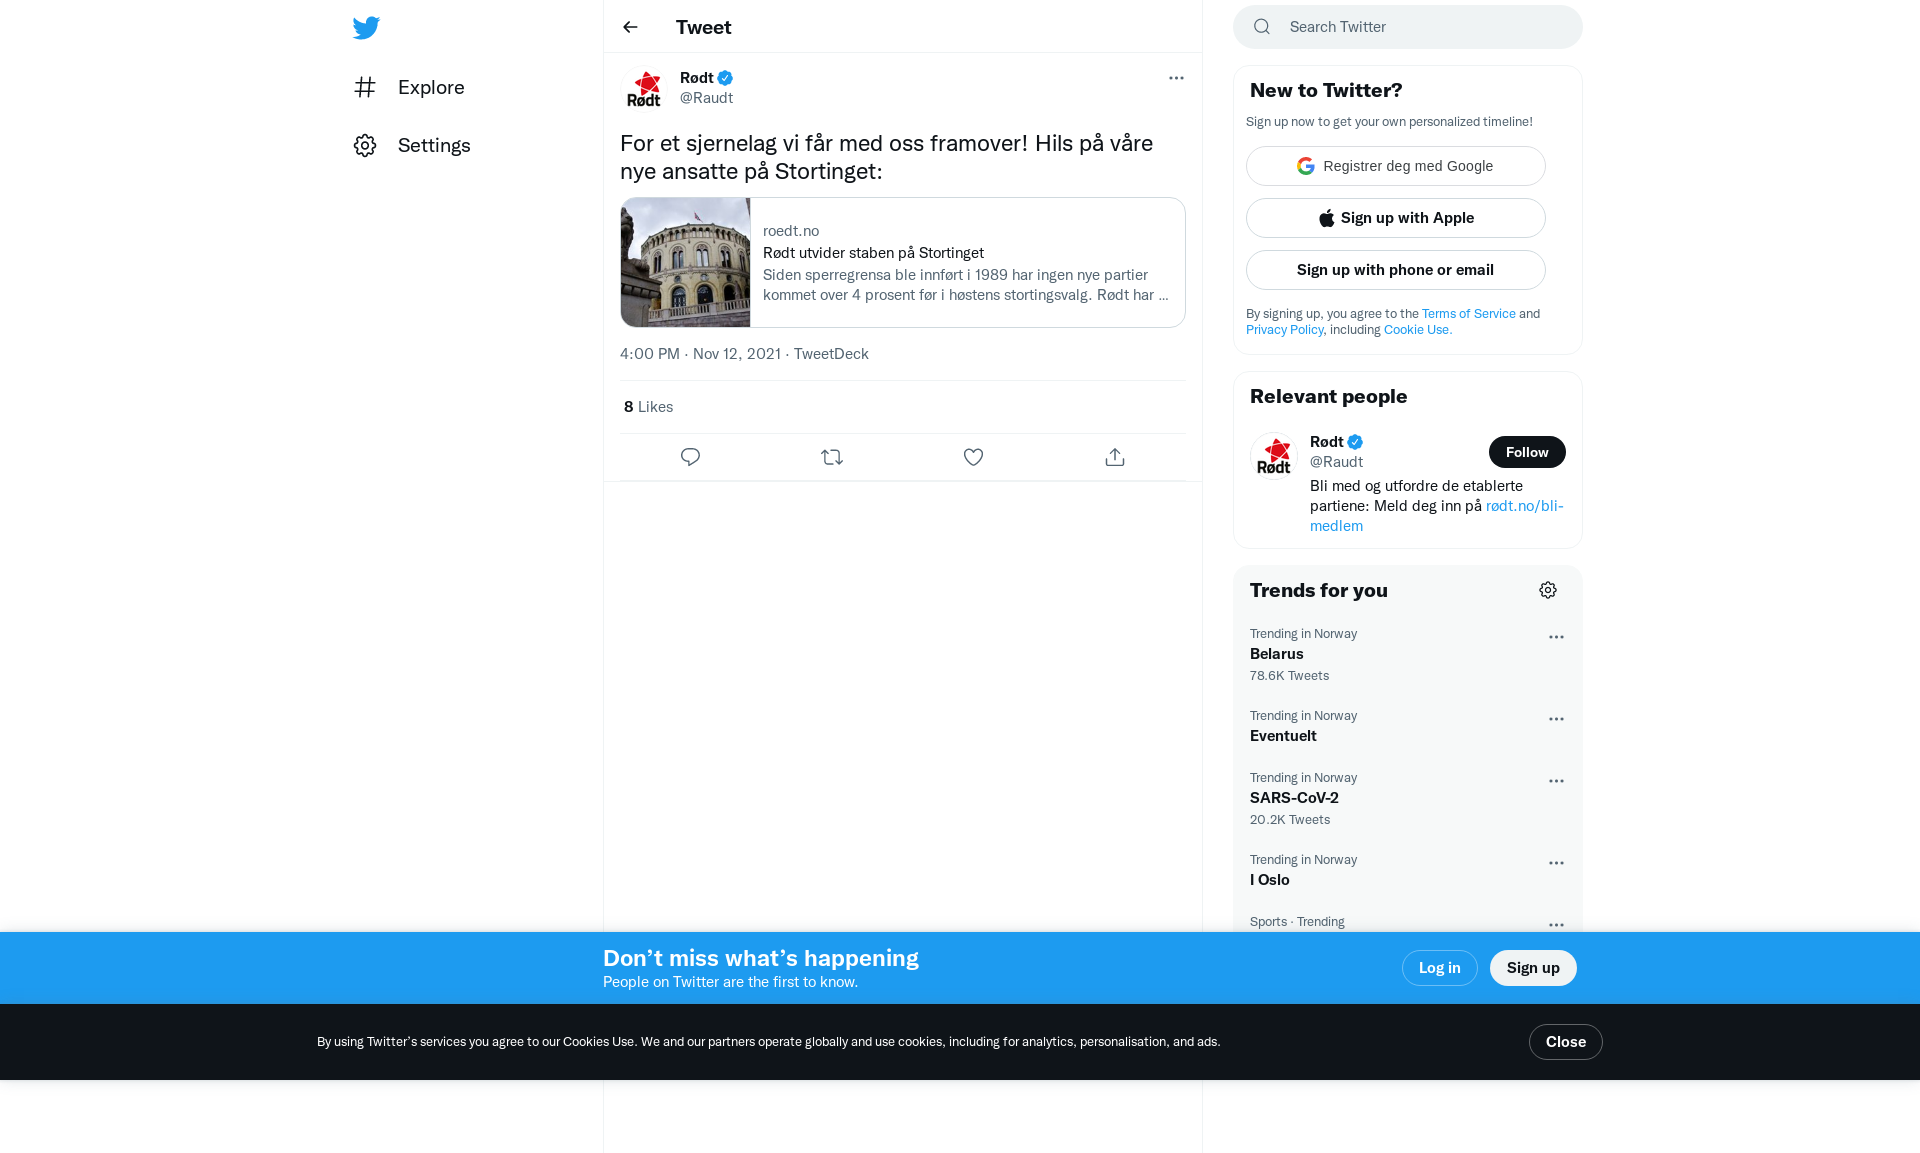Click the verified badge next to Rødt
The image size is (1920, 1153).
[725, 78]
